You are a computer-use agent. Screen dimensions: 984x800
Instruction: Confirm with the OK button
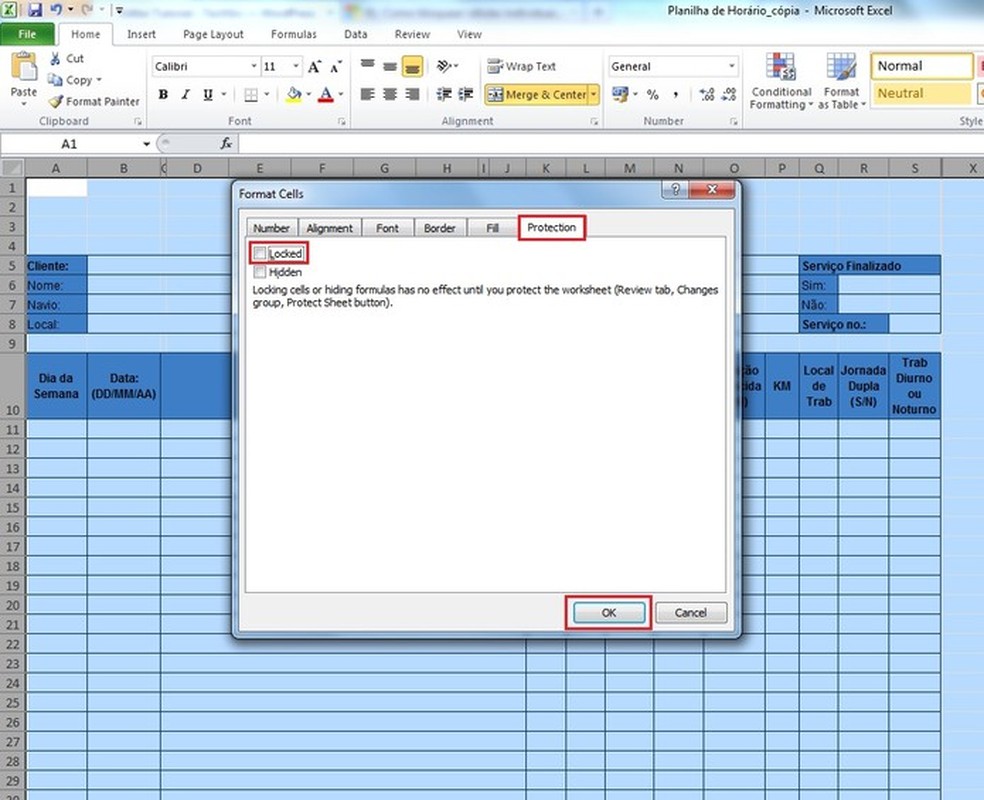coord(607,612)
